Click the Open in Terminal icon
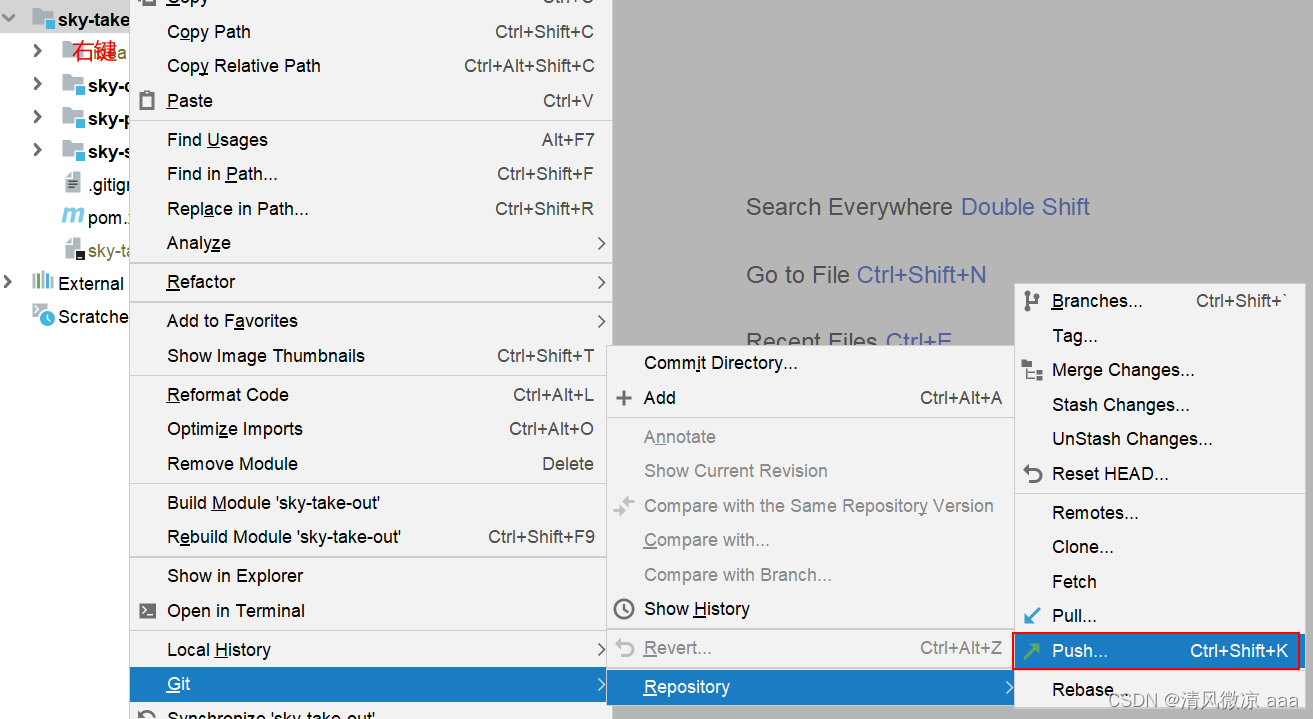 coord(148,611)
